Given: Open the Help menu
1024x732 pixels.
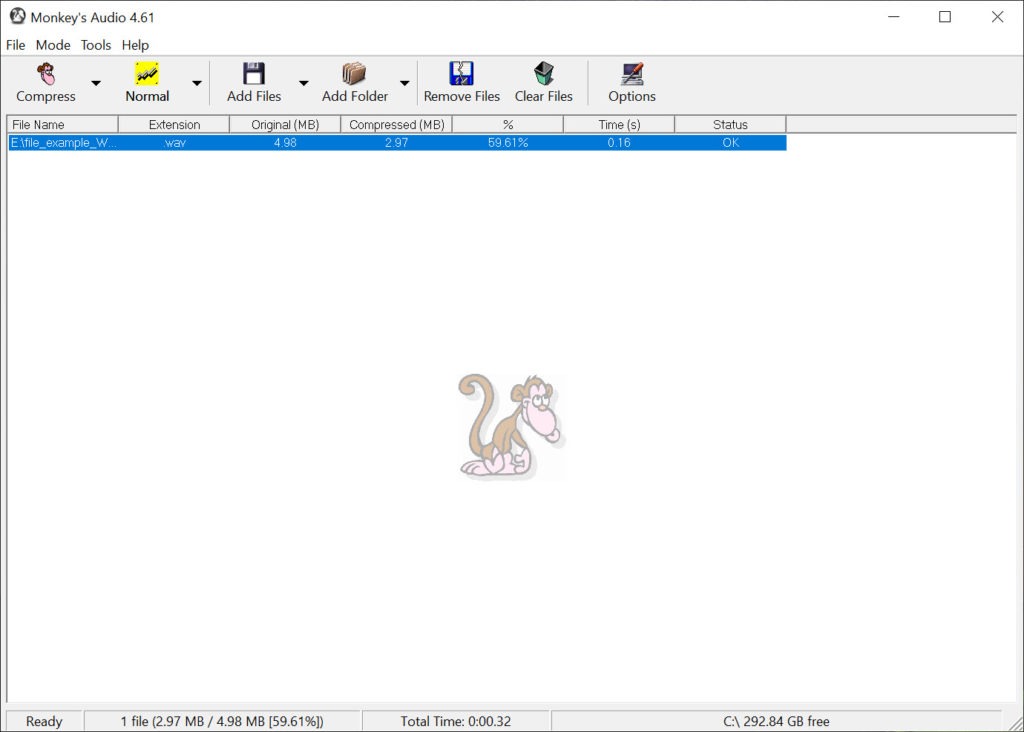Looking at the screenshot, I should click(x=135, y=45).
